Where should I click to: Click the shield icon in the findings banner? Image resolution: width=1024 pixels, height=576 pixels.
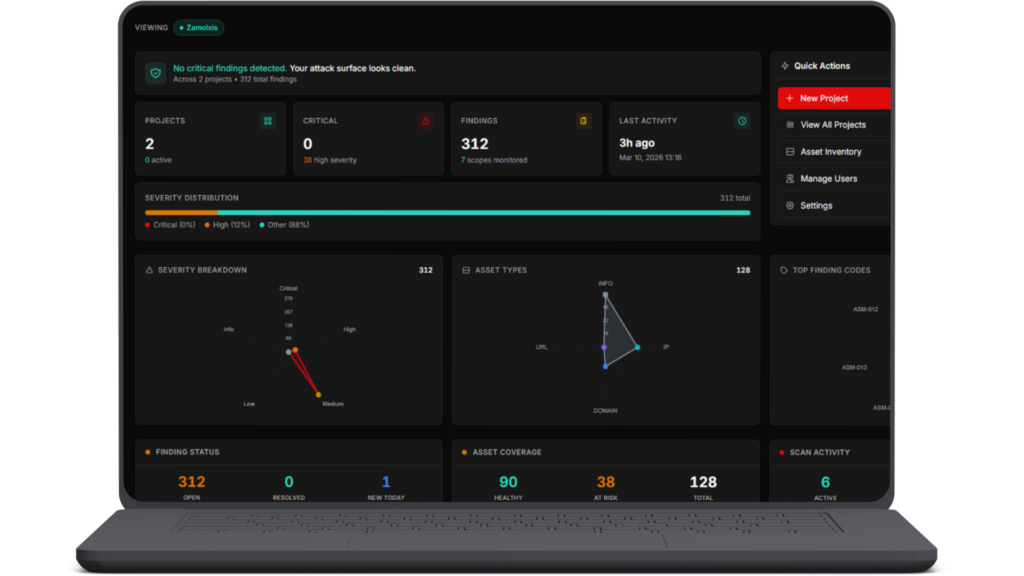click(155, 73)
